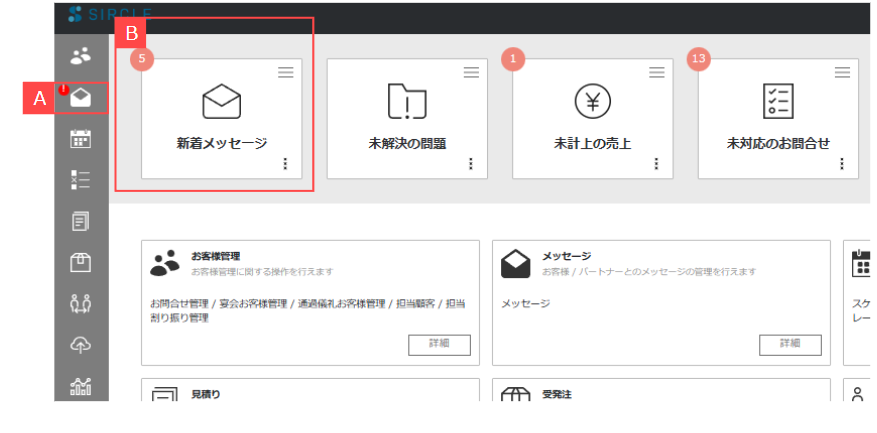Click 詳細 button in メッセージ panel

[790, 344]
